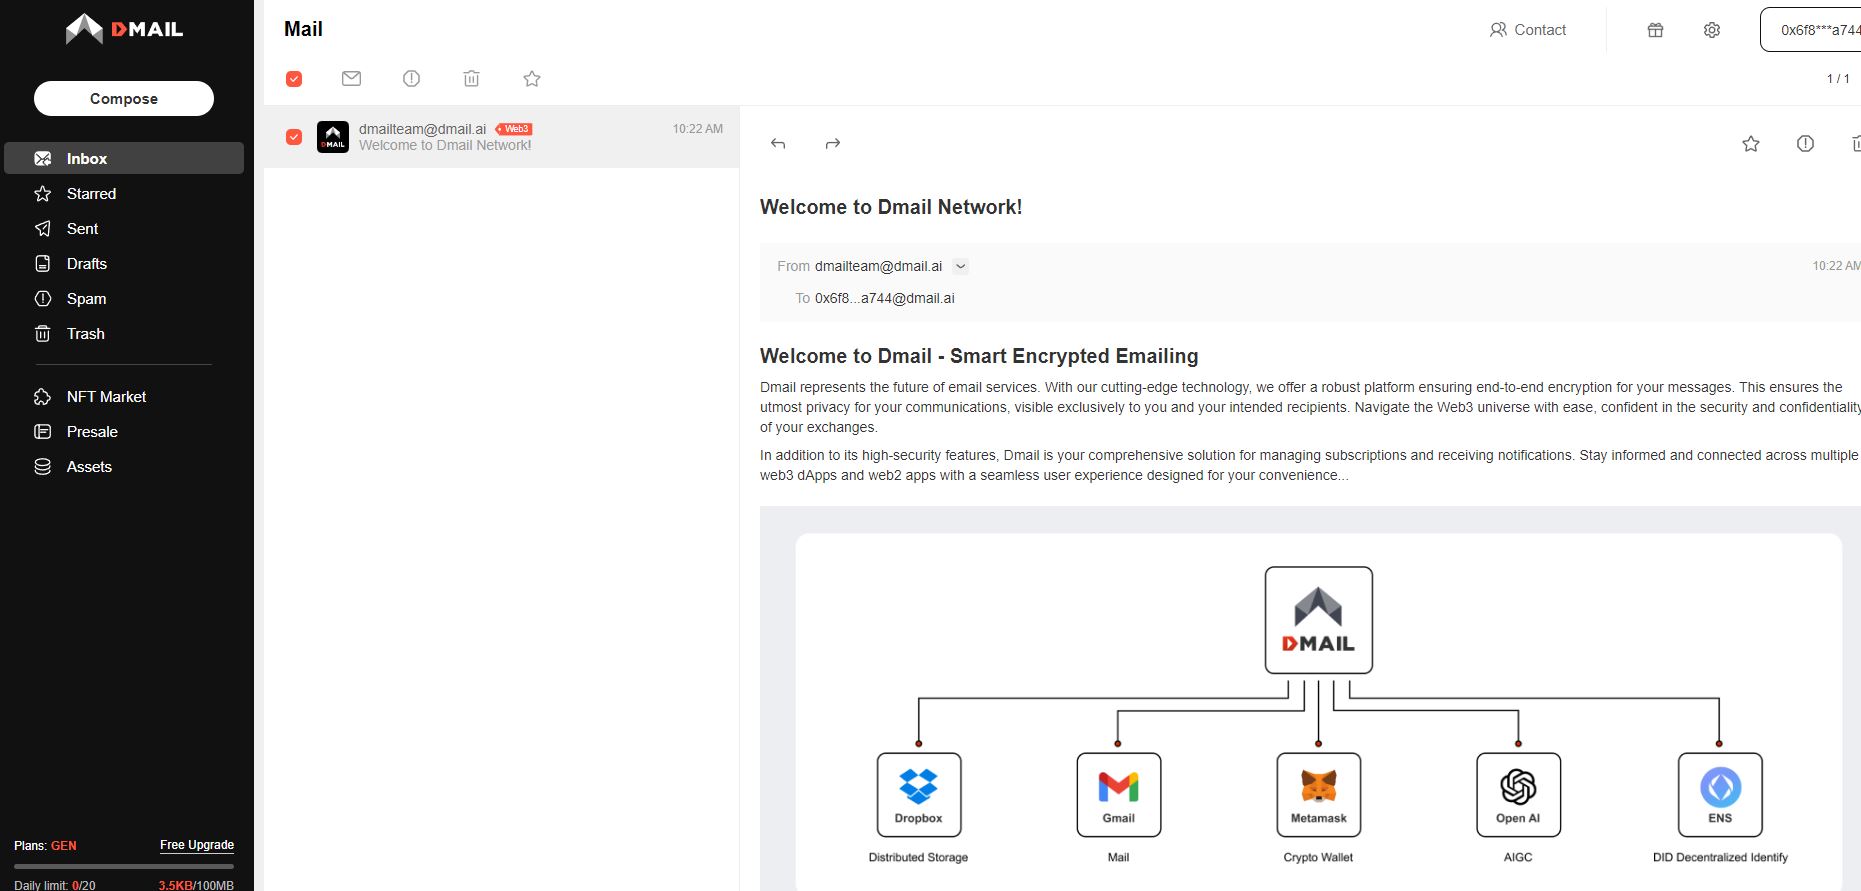Click the NFT Market puzzle icon
This screenshot has height=891, width=1861.
(42, 396)
